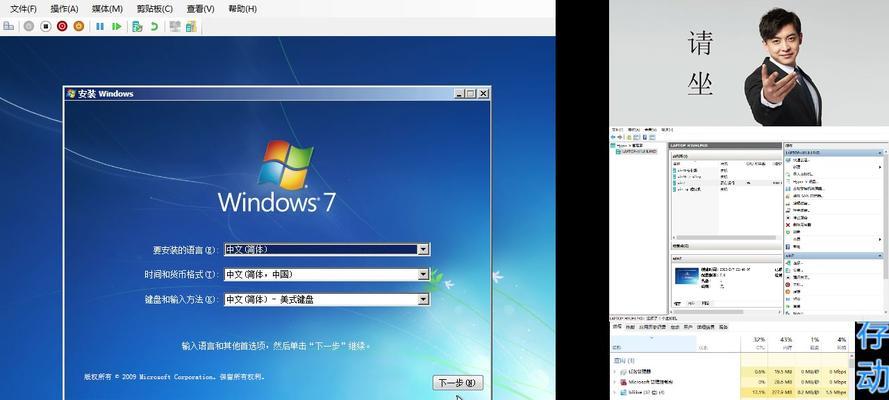Click the 4% network column header
The height and width of the screenshot is (400, 889).
(x=835, y=343)
